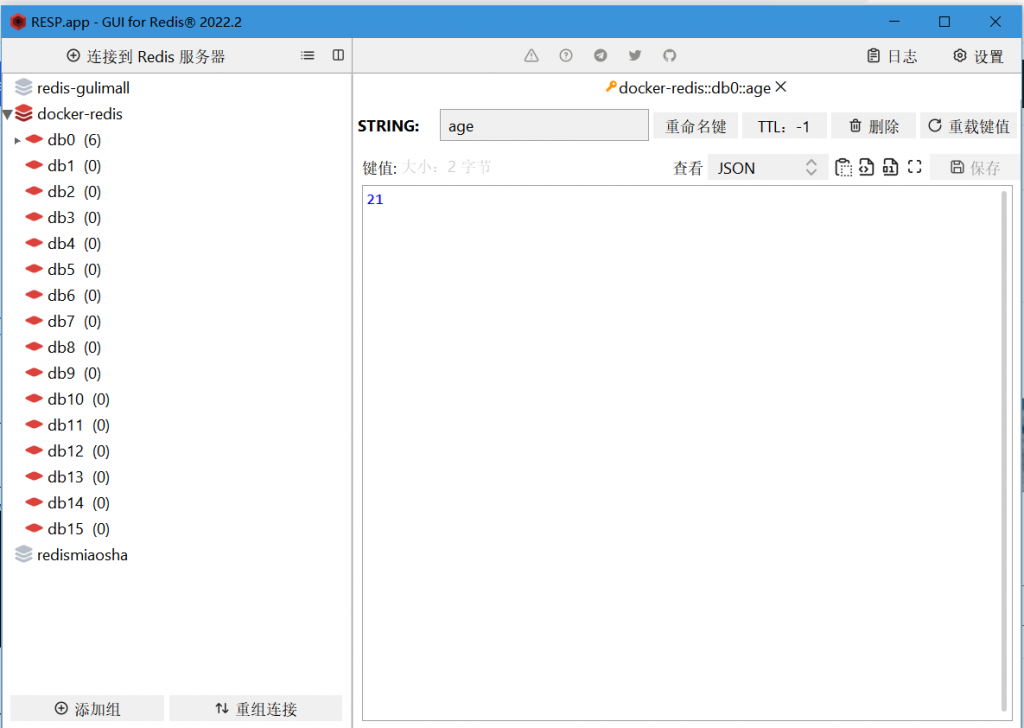Click the list view icon in the connections header

(x=308, y=56)
